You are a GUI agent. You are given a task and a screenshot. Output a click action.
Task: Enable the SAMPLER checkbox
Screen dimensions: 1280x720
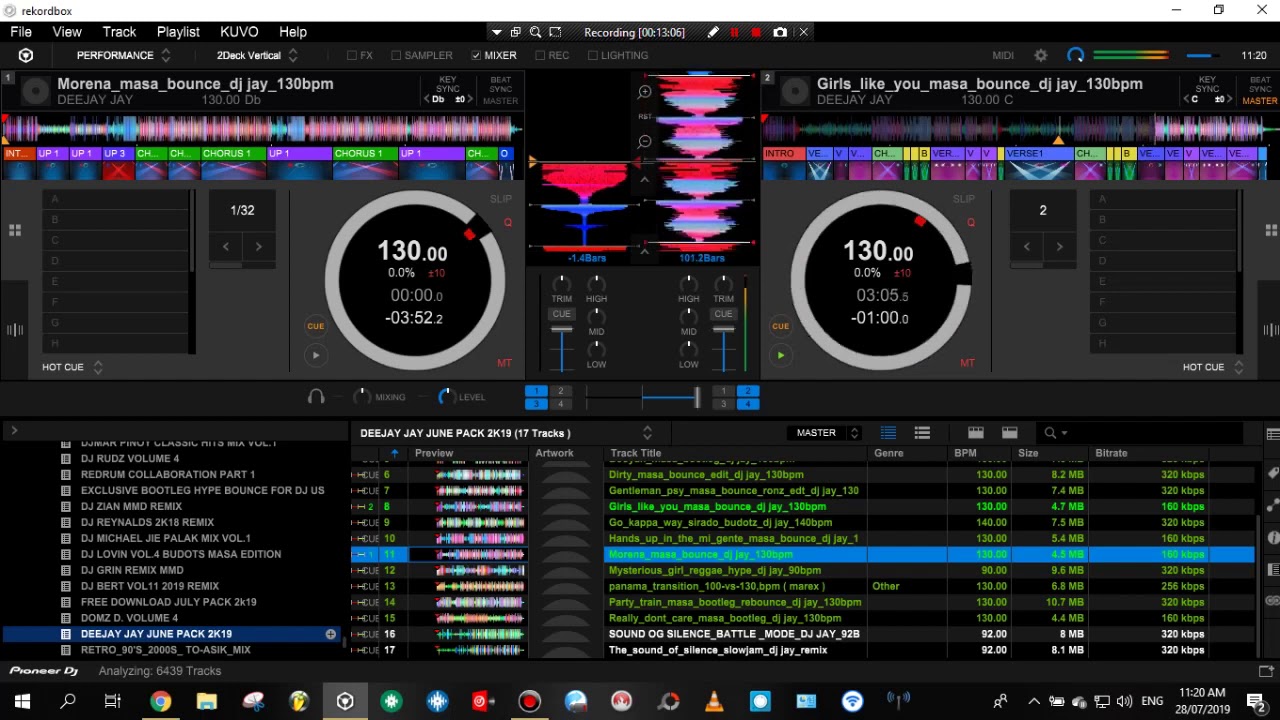coord(396,56)
